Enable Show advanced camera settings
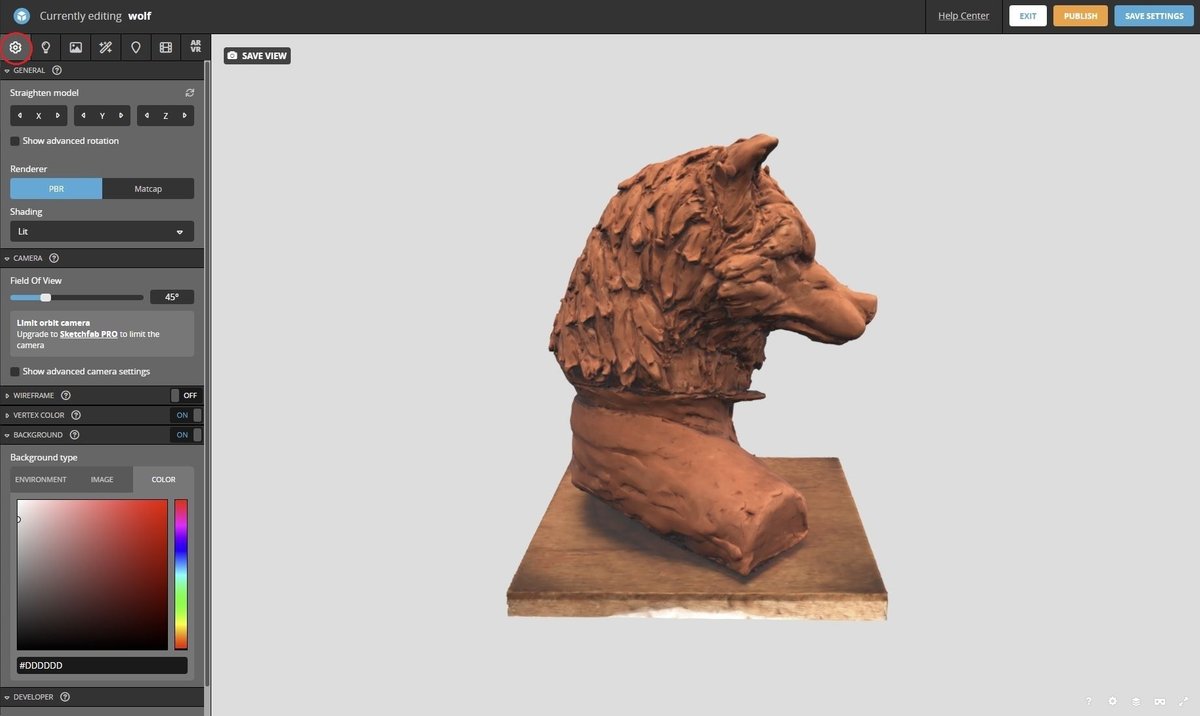The height and width of the screenshot is (716, 1200). (14, 370)
